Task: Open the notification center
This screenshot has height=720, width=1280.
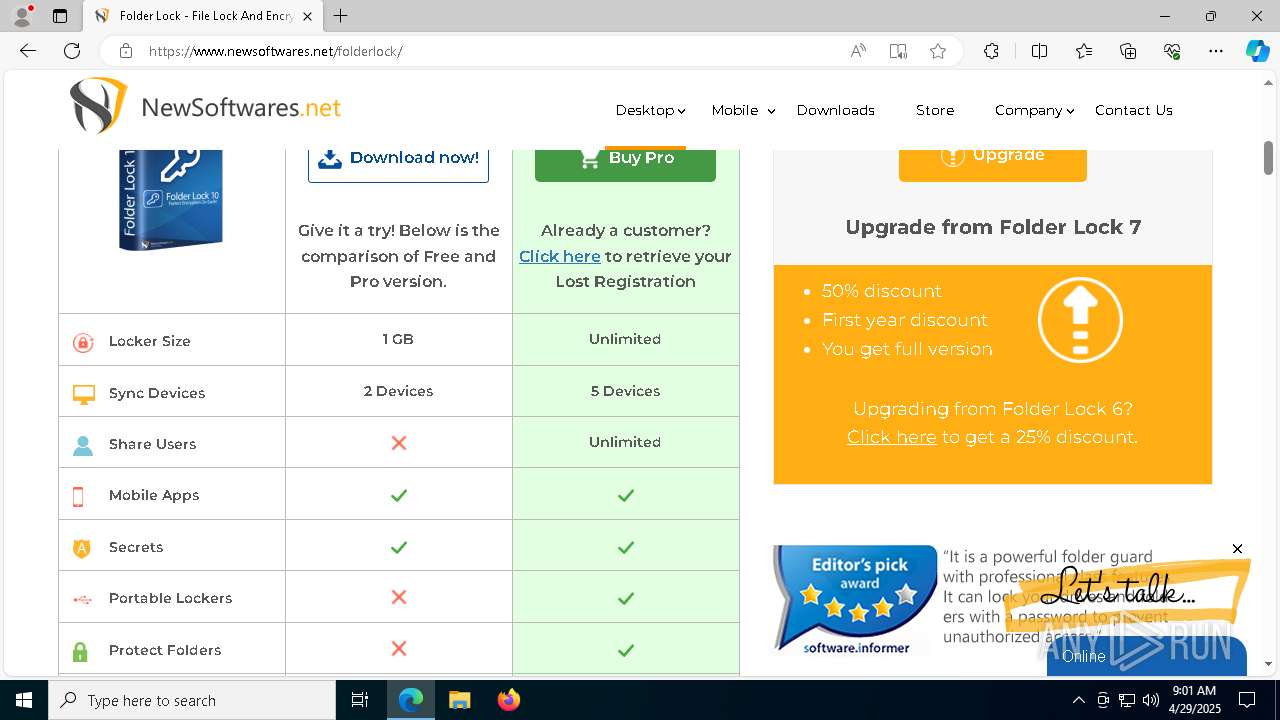Action: [x=1247, y=700]
